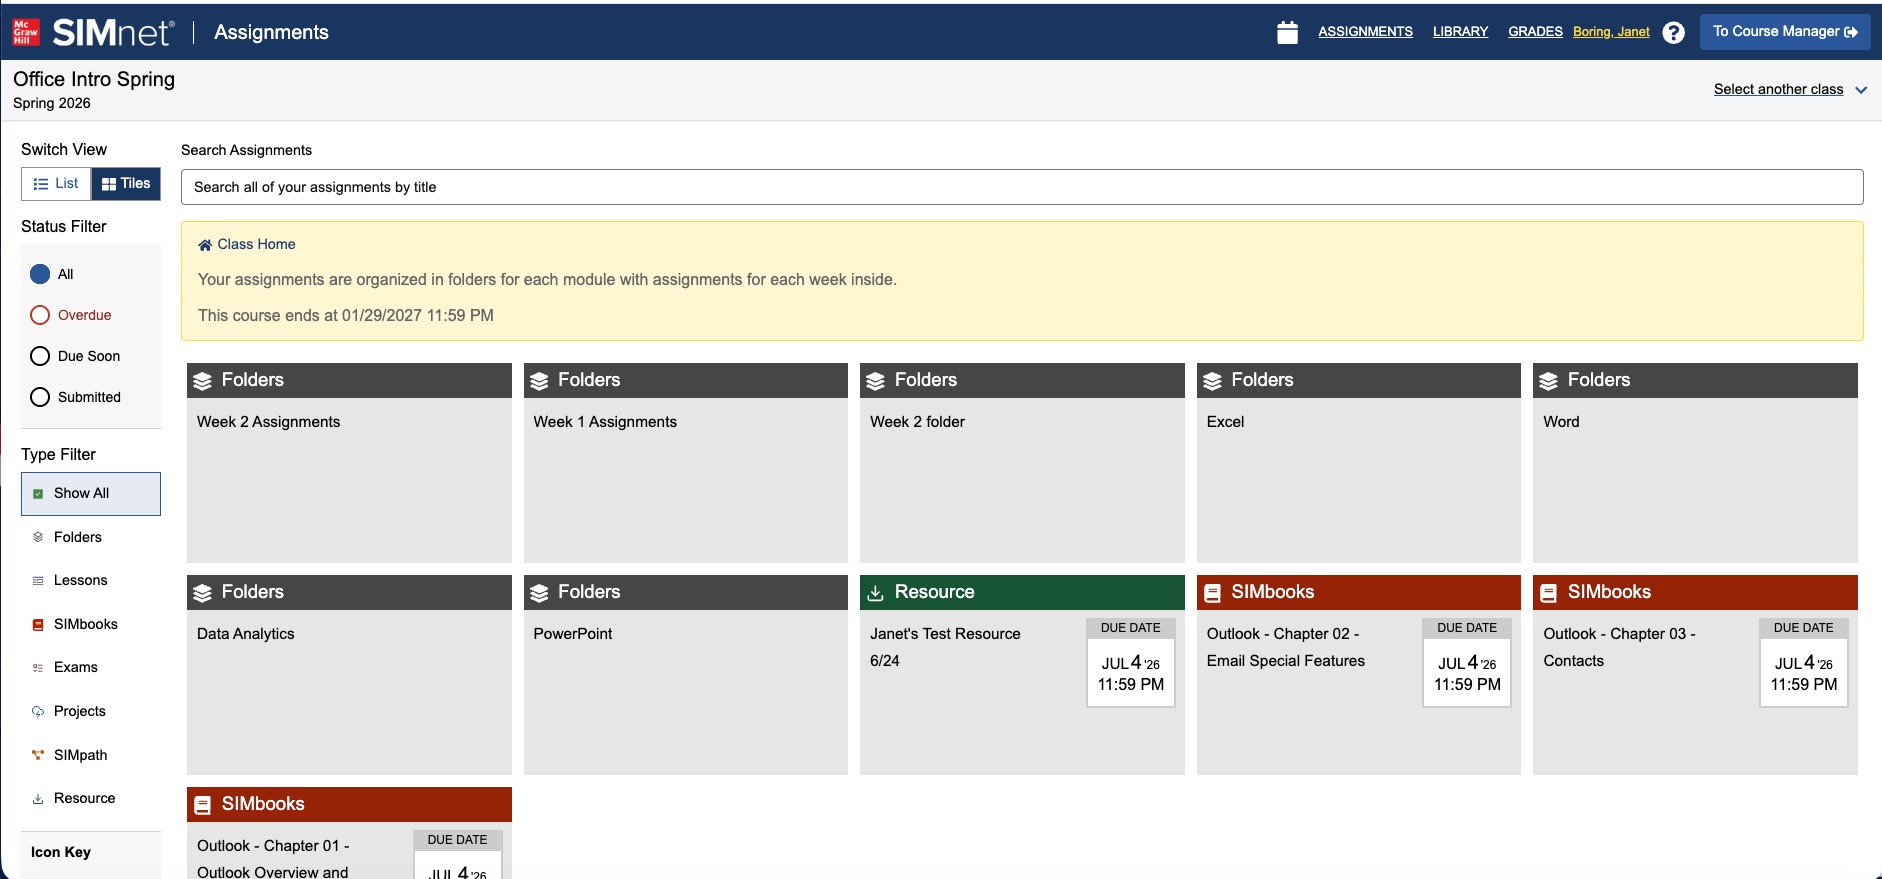1882x879 pixels.
Task: Click download icon on Resource tile header
Action: [x=875, y=593]
